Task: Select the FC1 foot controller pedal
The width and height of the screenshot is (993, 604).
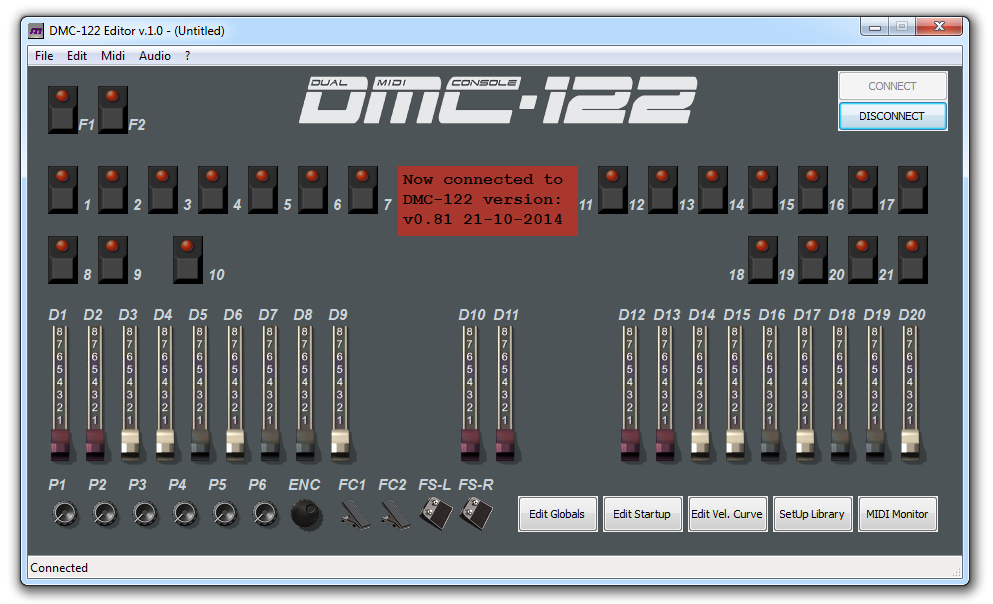Action: tap(355, 514)
